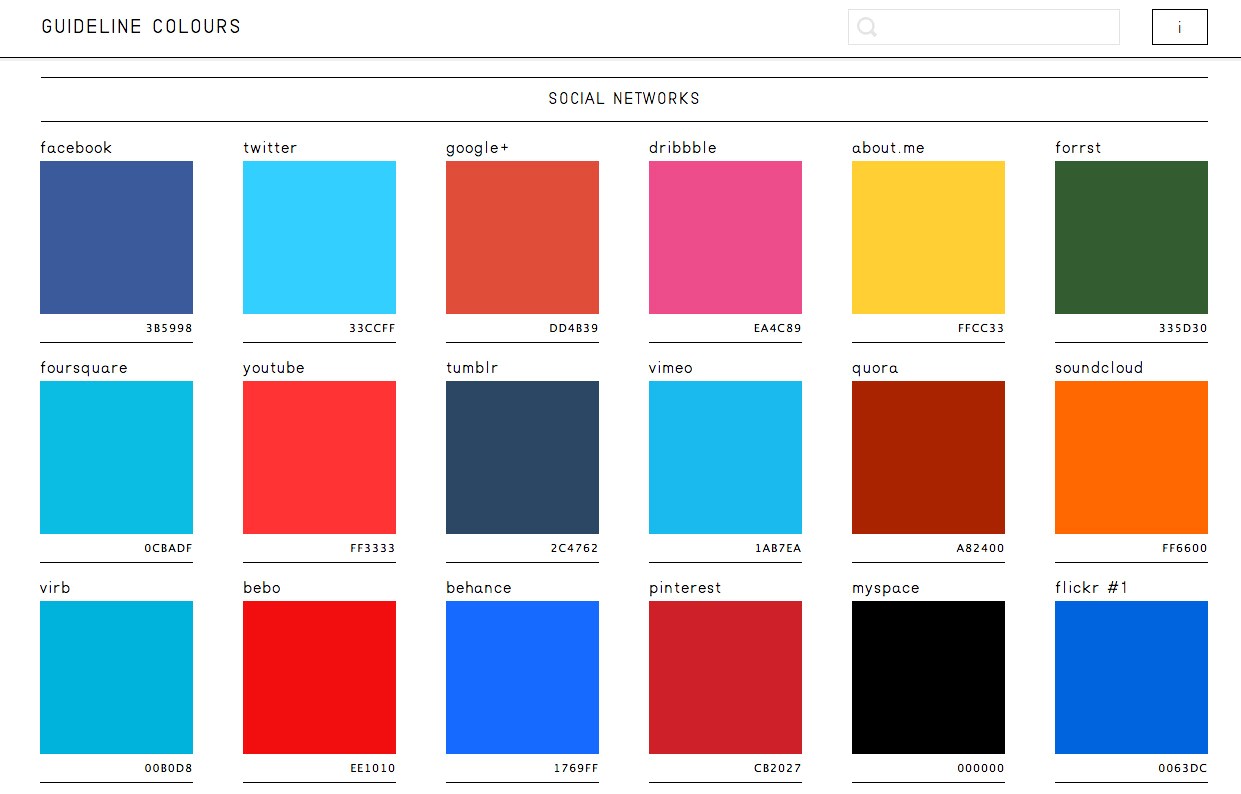Open the info button labeled i
The width and height of the screenshot is (1241, 794).
pyautogui.click(x=1180, y=27)
